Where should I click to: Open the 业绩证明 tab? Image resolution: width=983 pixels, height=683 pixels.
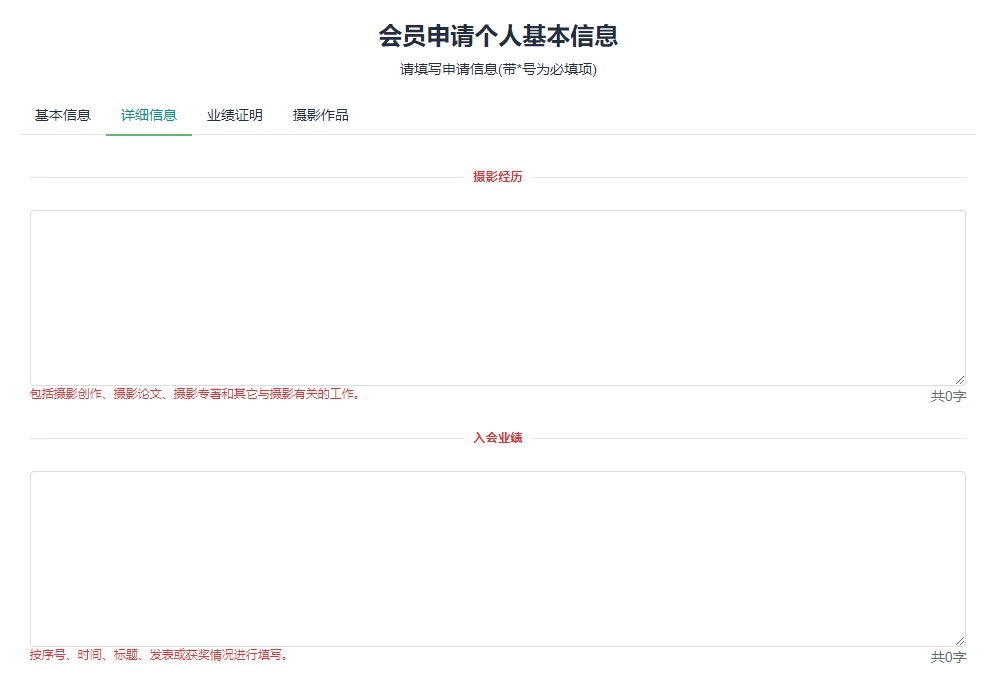point(233,115)
